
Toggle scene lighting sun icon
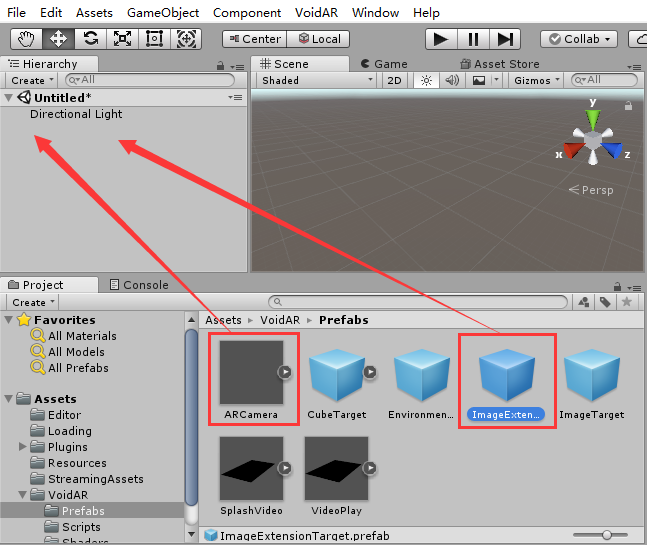tap(425, 80)
